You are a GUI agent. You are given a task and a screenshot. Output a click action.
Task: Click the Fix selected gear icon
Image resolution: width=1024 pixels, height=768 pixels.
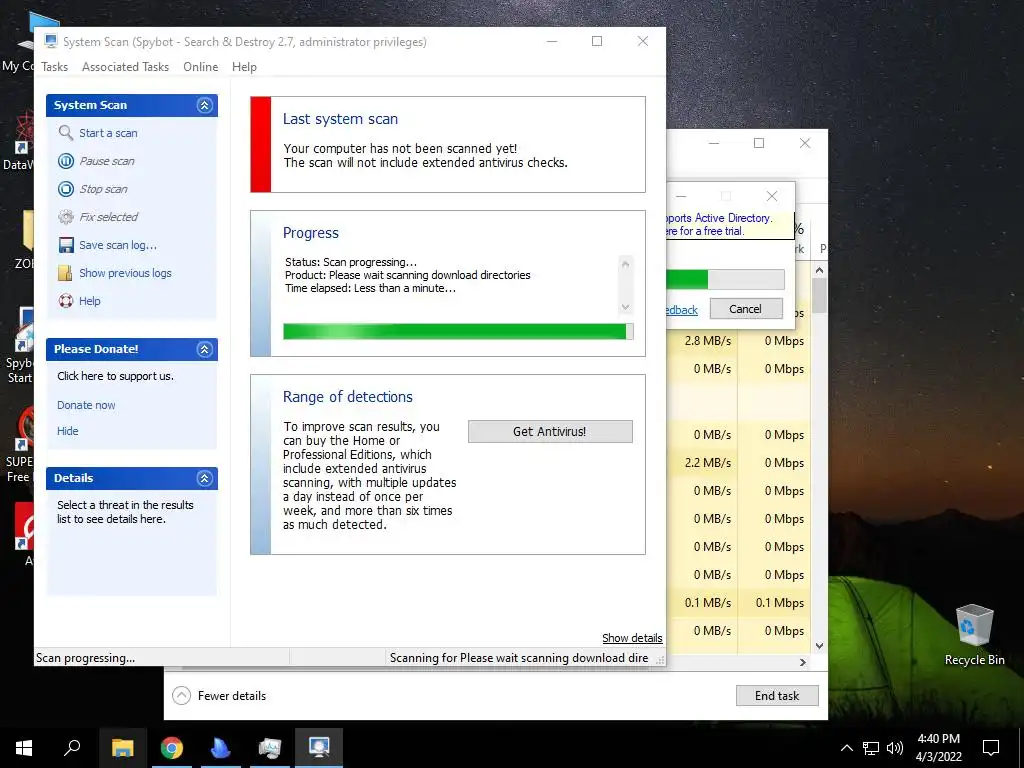(66, 217)
